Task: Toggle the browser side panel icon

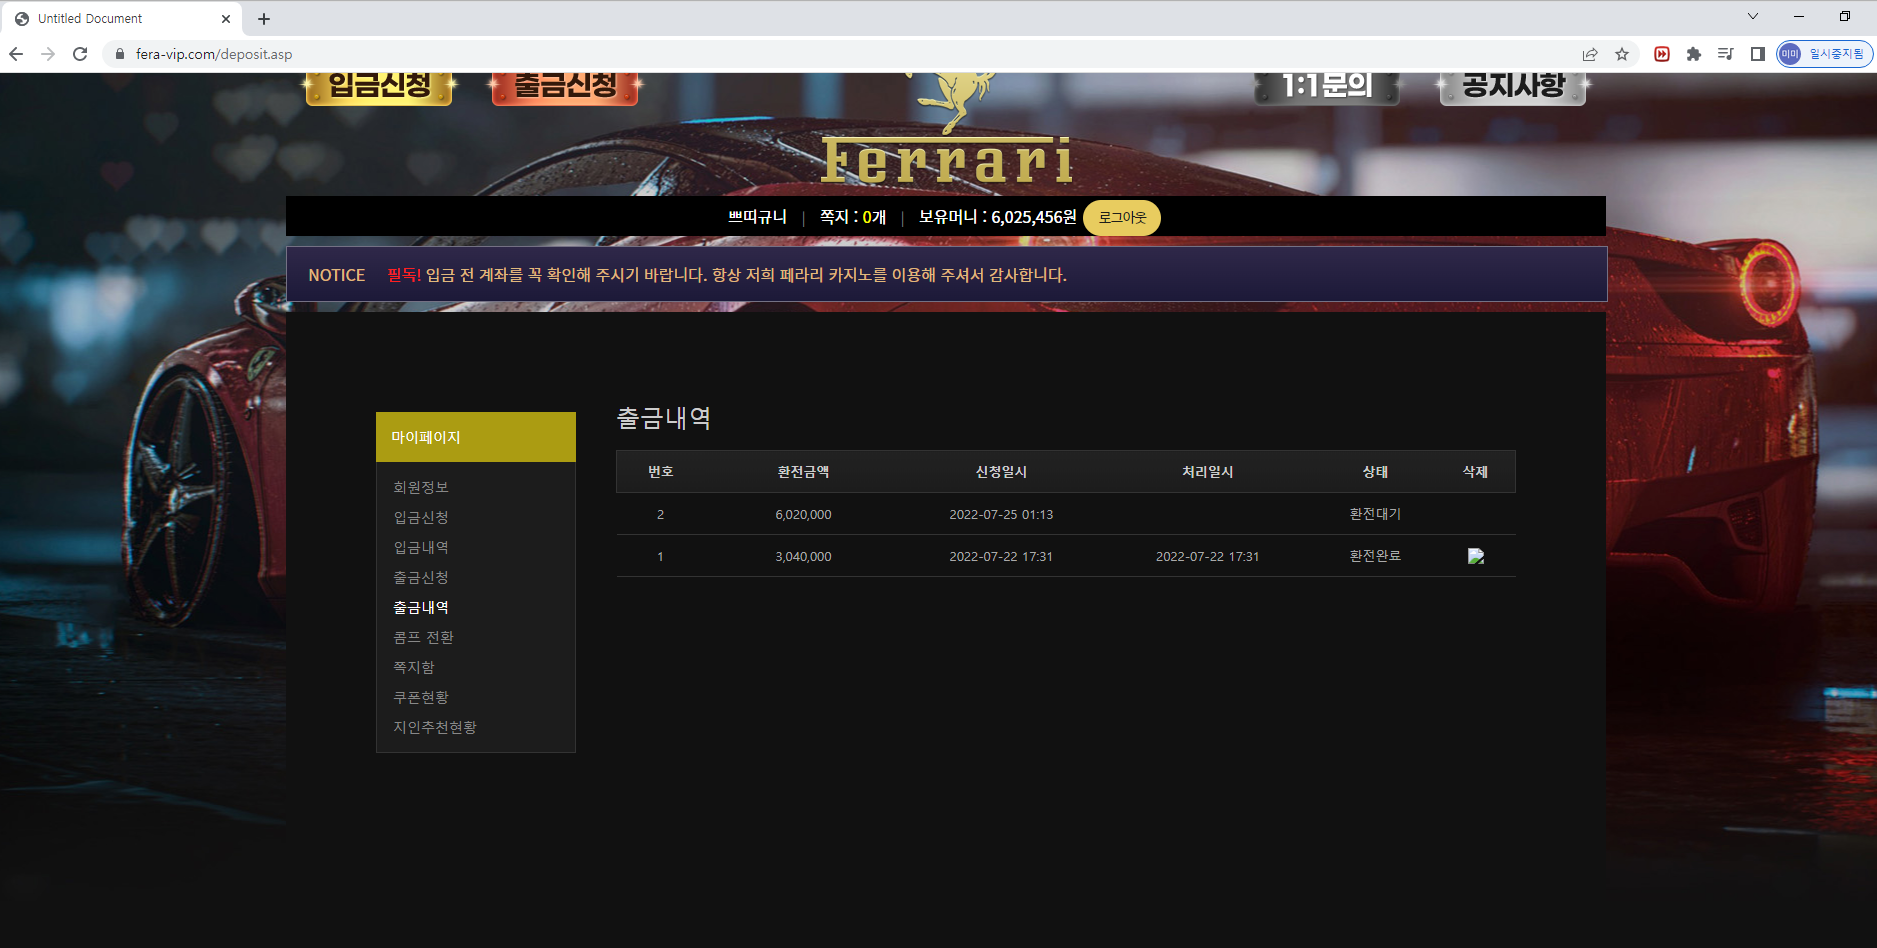Action: point(1758,54)
